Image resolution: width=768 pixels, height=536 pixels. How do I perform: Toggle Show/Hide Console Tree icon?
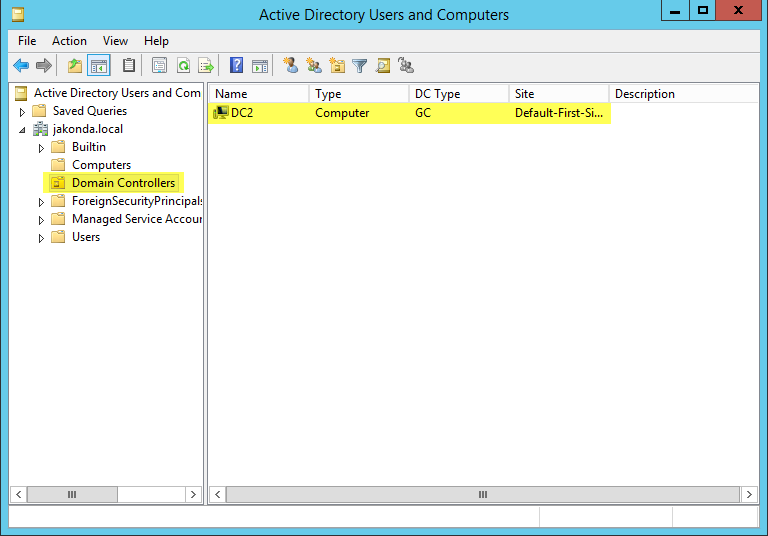point(99,66)
